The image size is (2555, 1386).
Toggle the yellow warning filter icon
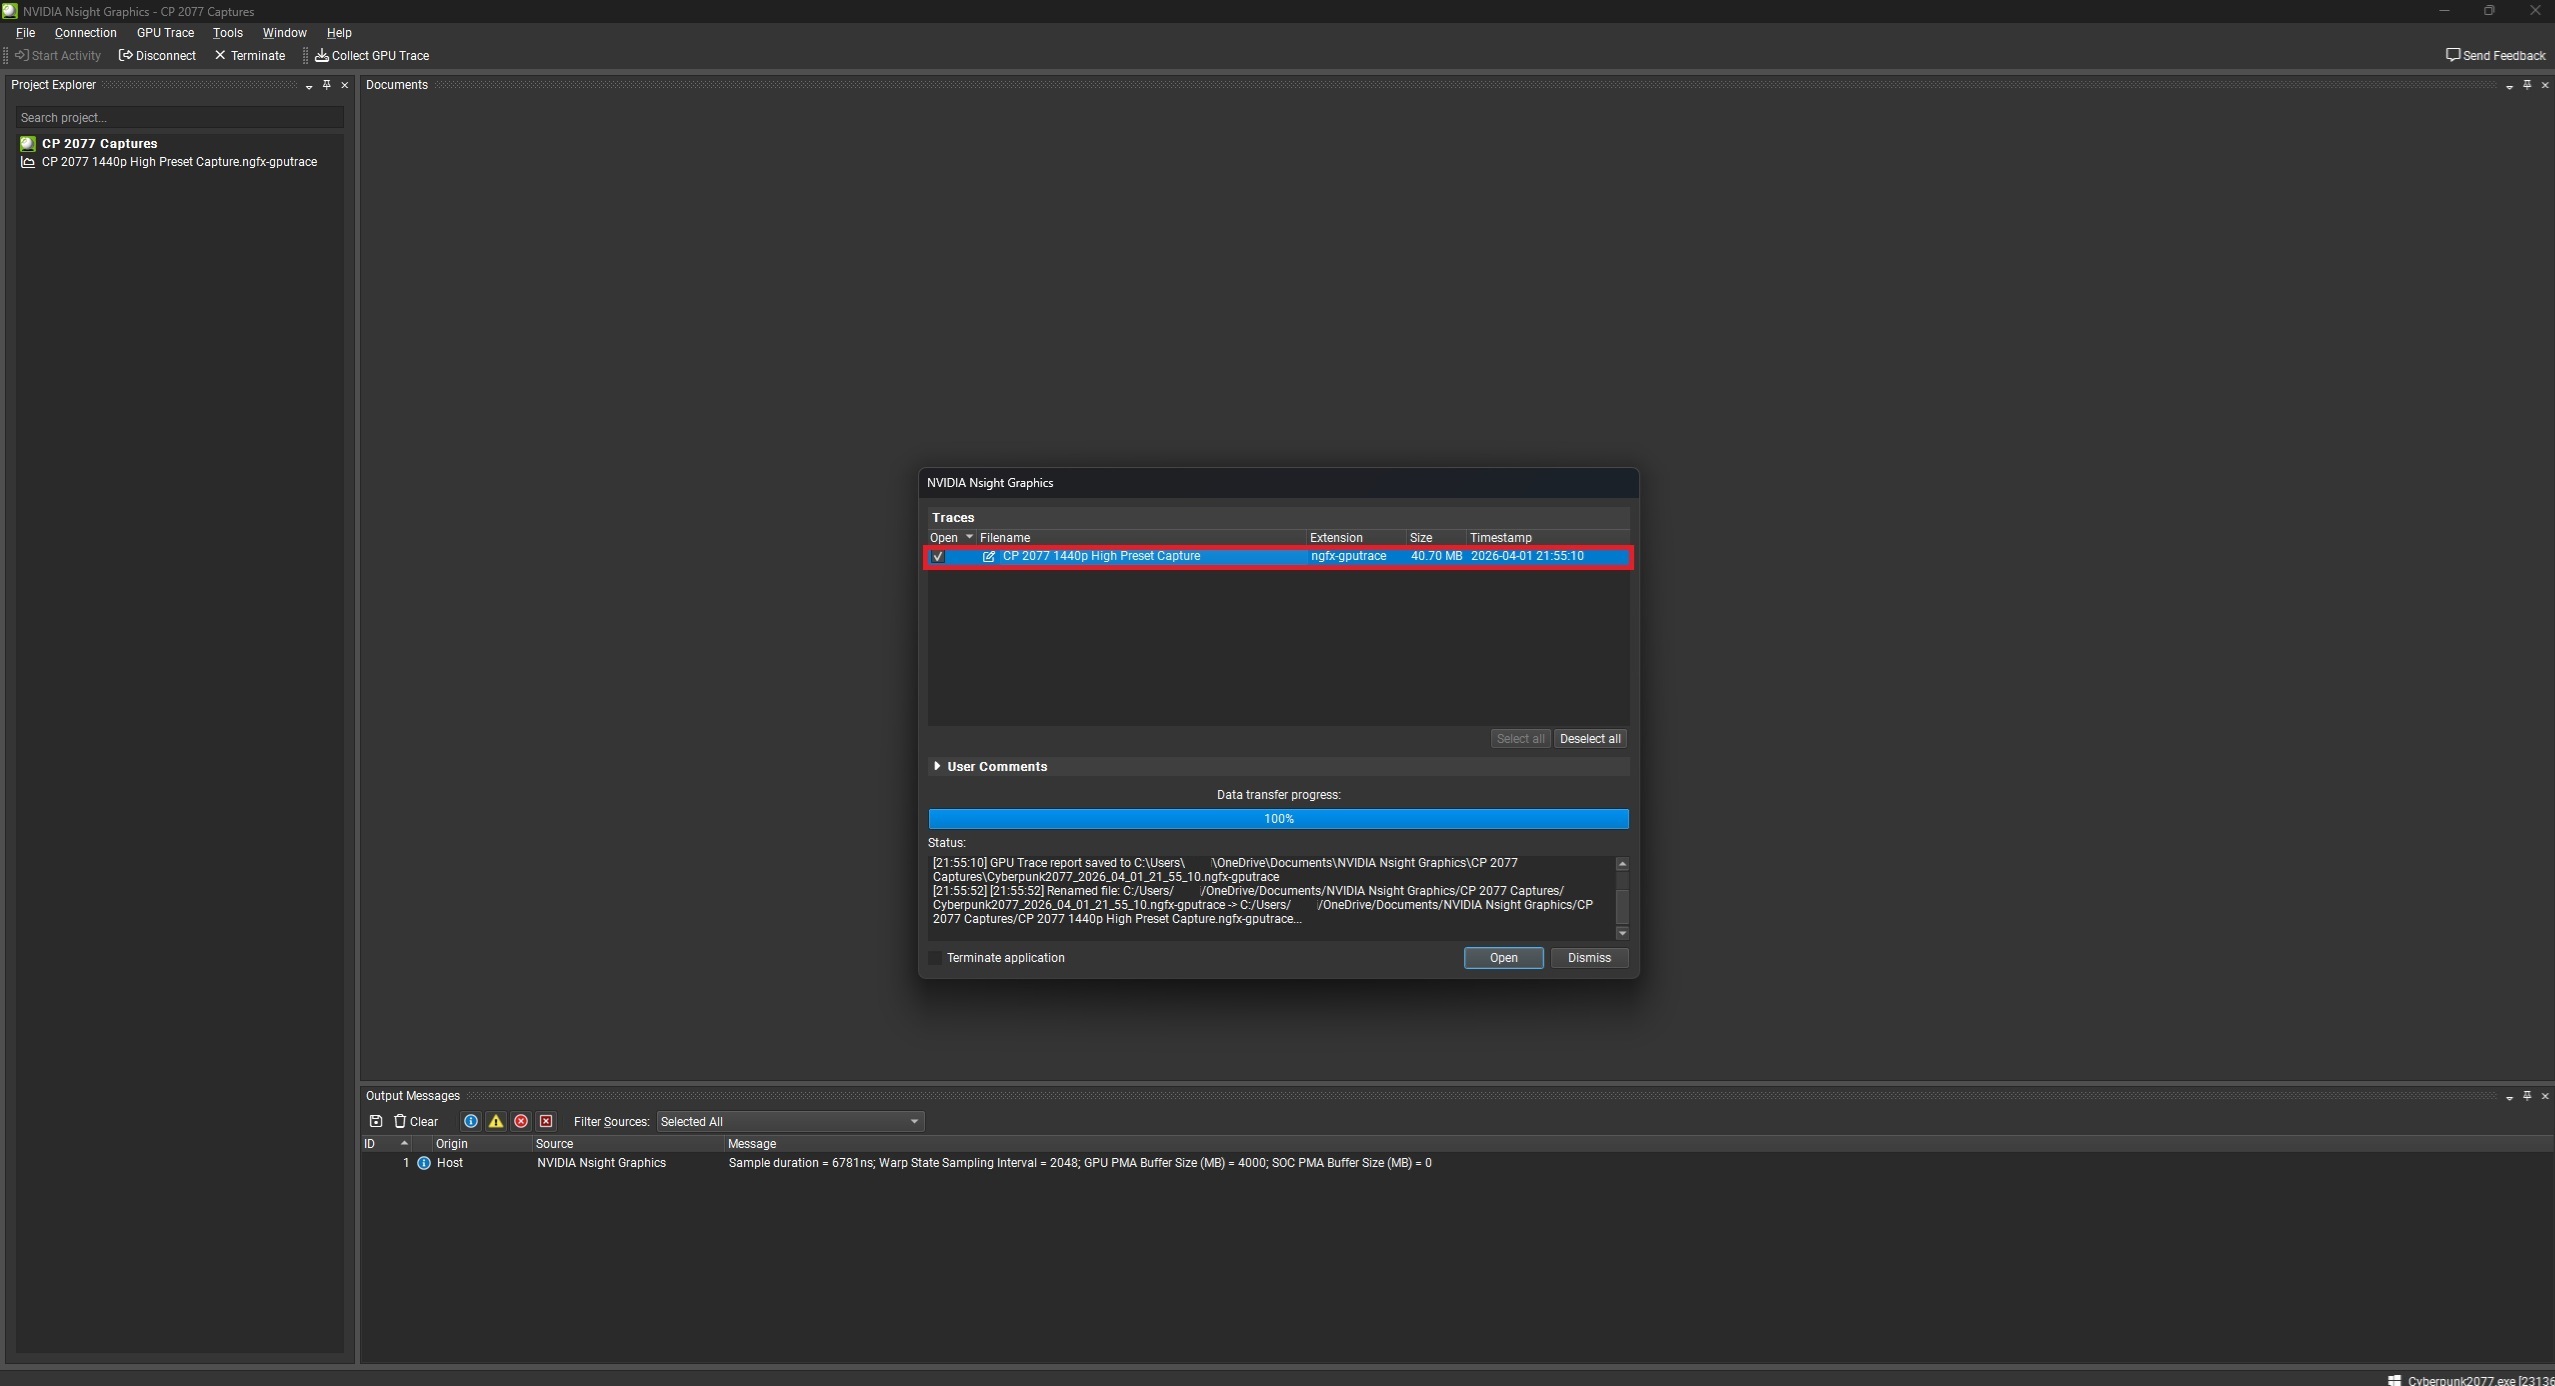[496, 1121]
